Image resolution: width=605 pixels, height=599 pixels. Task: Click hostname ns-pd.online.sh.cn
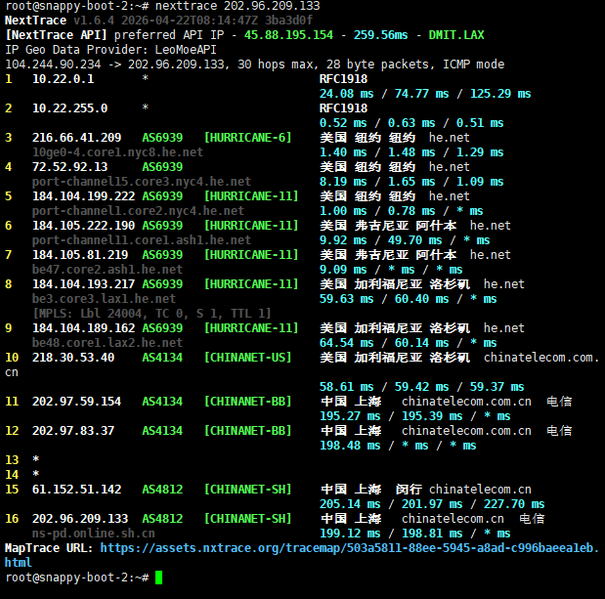(94, 534)
